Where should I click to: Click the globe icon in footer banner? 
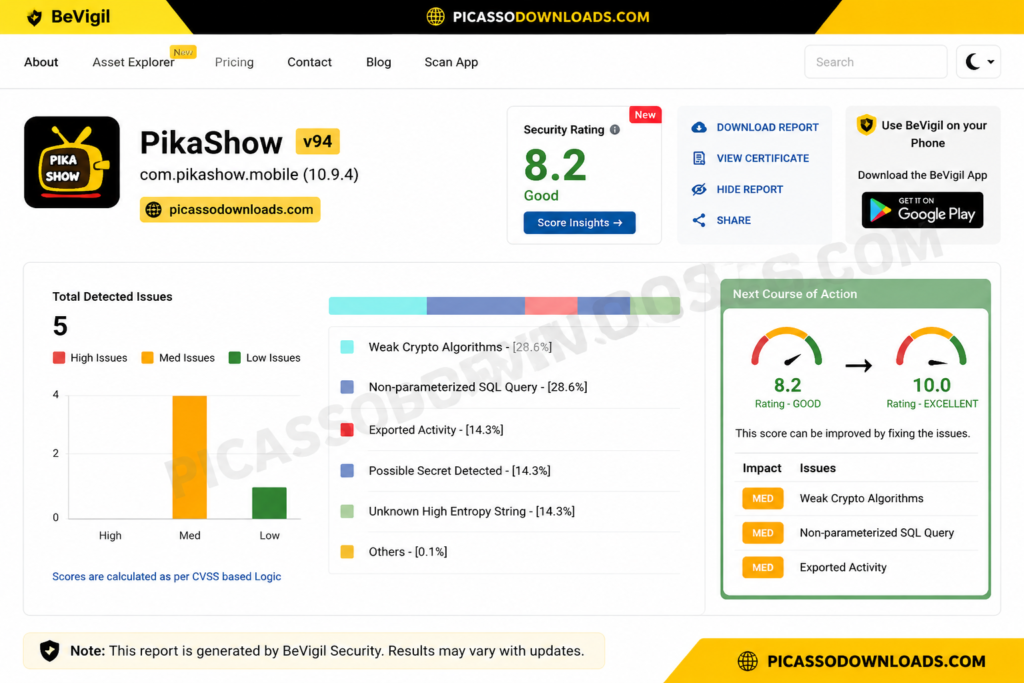pyautogui.click(x=748, y=661)
